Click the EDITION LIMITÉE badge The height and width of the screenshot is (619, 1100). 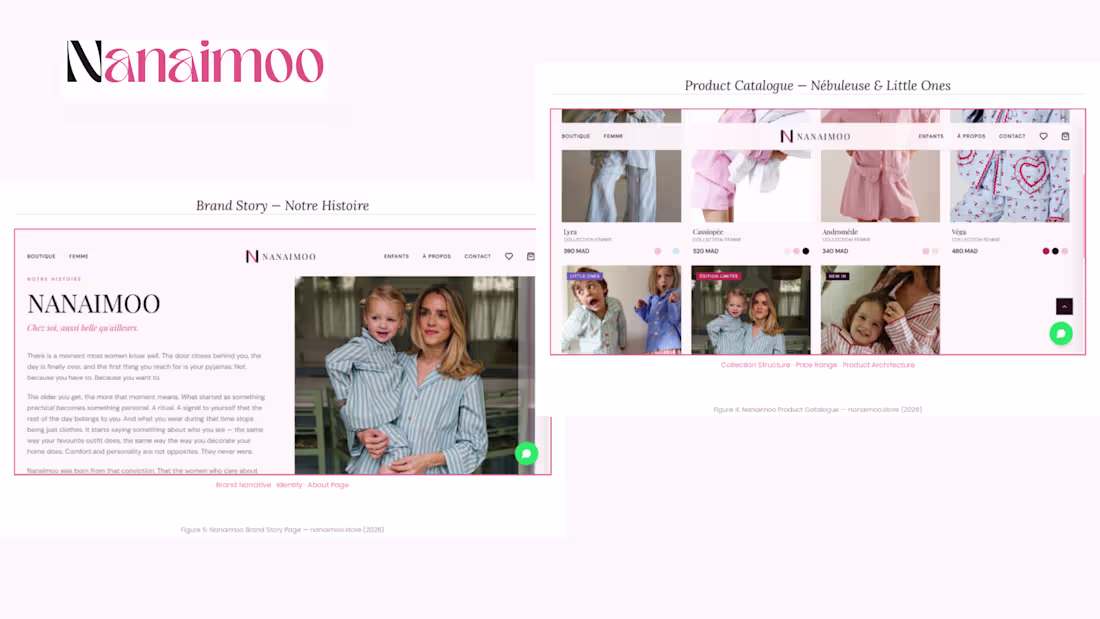click(x=718, y=276)
